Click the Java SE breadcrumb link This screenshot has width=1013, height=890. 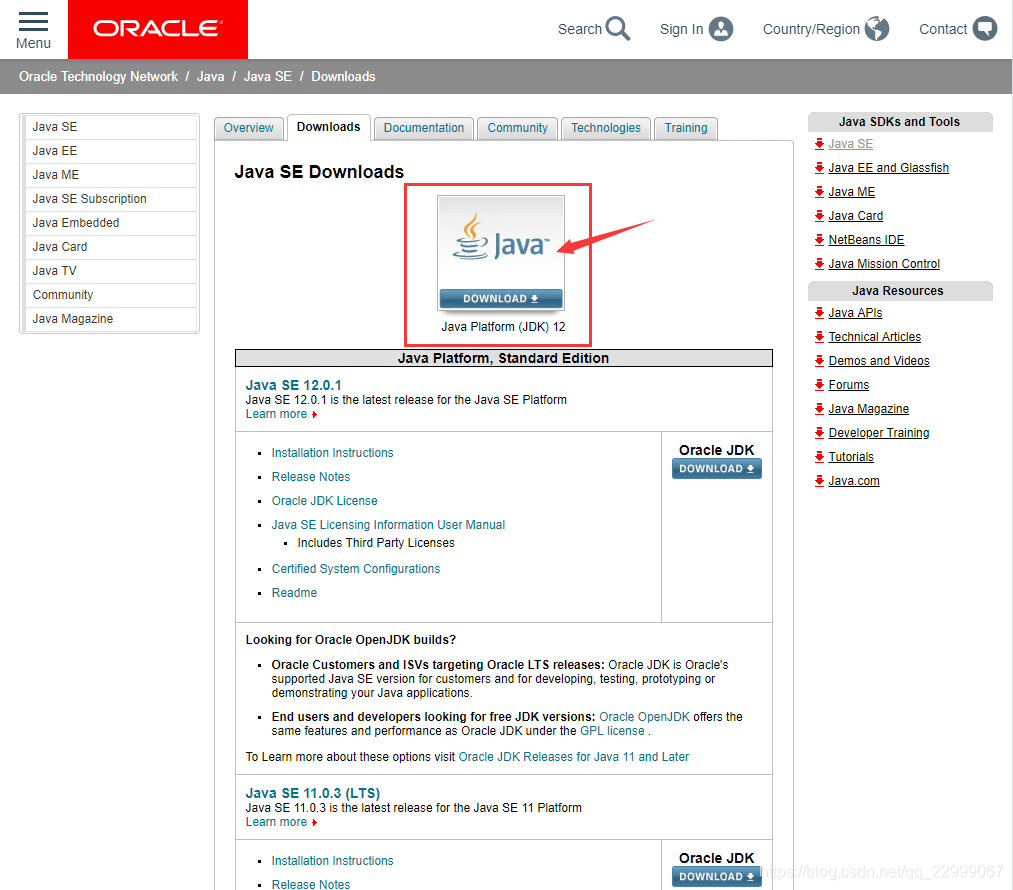pyautogui.click(x=267, y=76)
